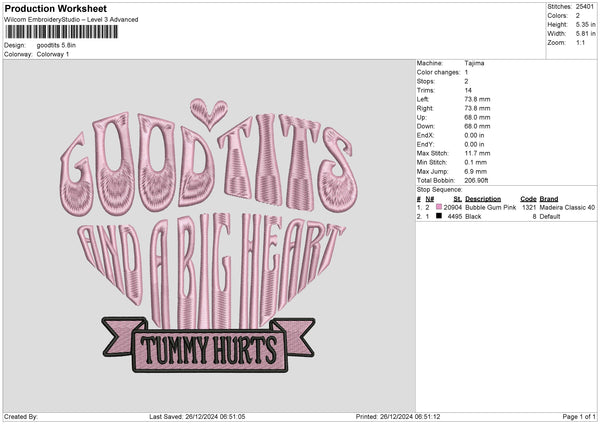This screenshot has height=424, width=600.
Task: Click the Total Bobbin value '206.90ft'
Action: [476, 181]
